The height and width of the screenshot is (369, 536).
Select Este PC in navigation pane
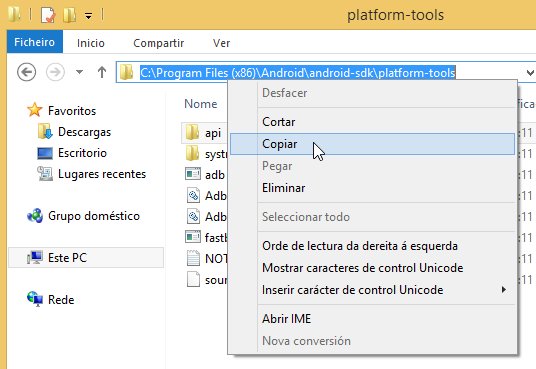pyautogui.click(x=67, y=258)
